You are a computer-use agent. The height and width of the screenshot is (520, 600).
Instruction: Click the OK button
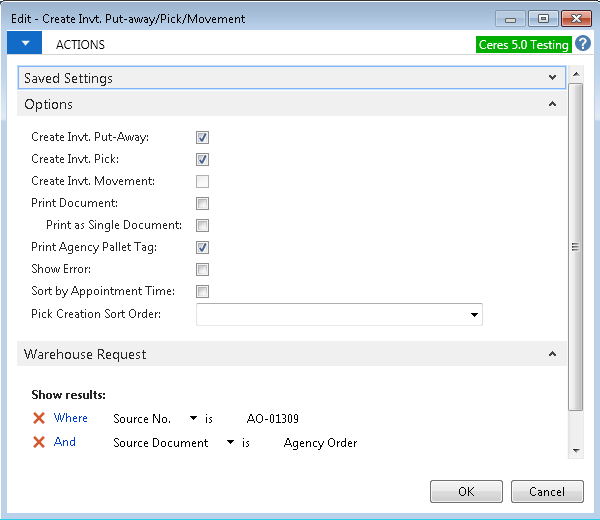click(x=466, y=491)
